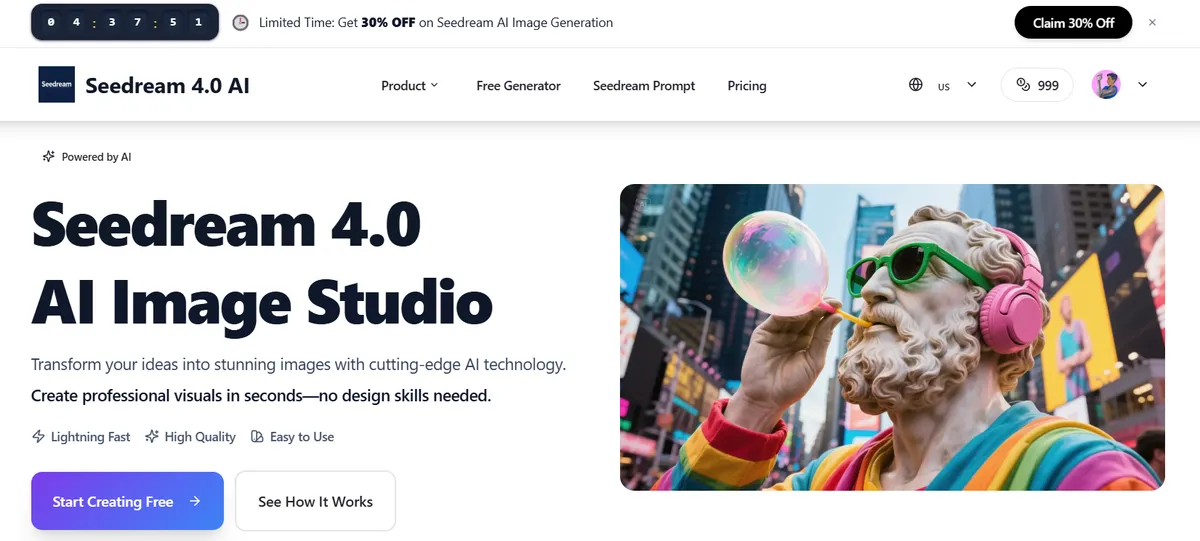Click the countdown timer widget

tap(123, 22)
